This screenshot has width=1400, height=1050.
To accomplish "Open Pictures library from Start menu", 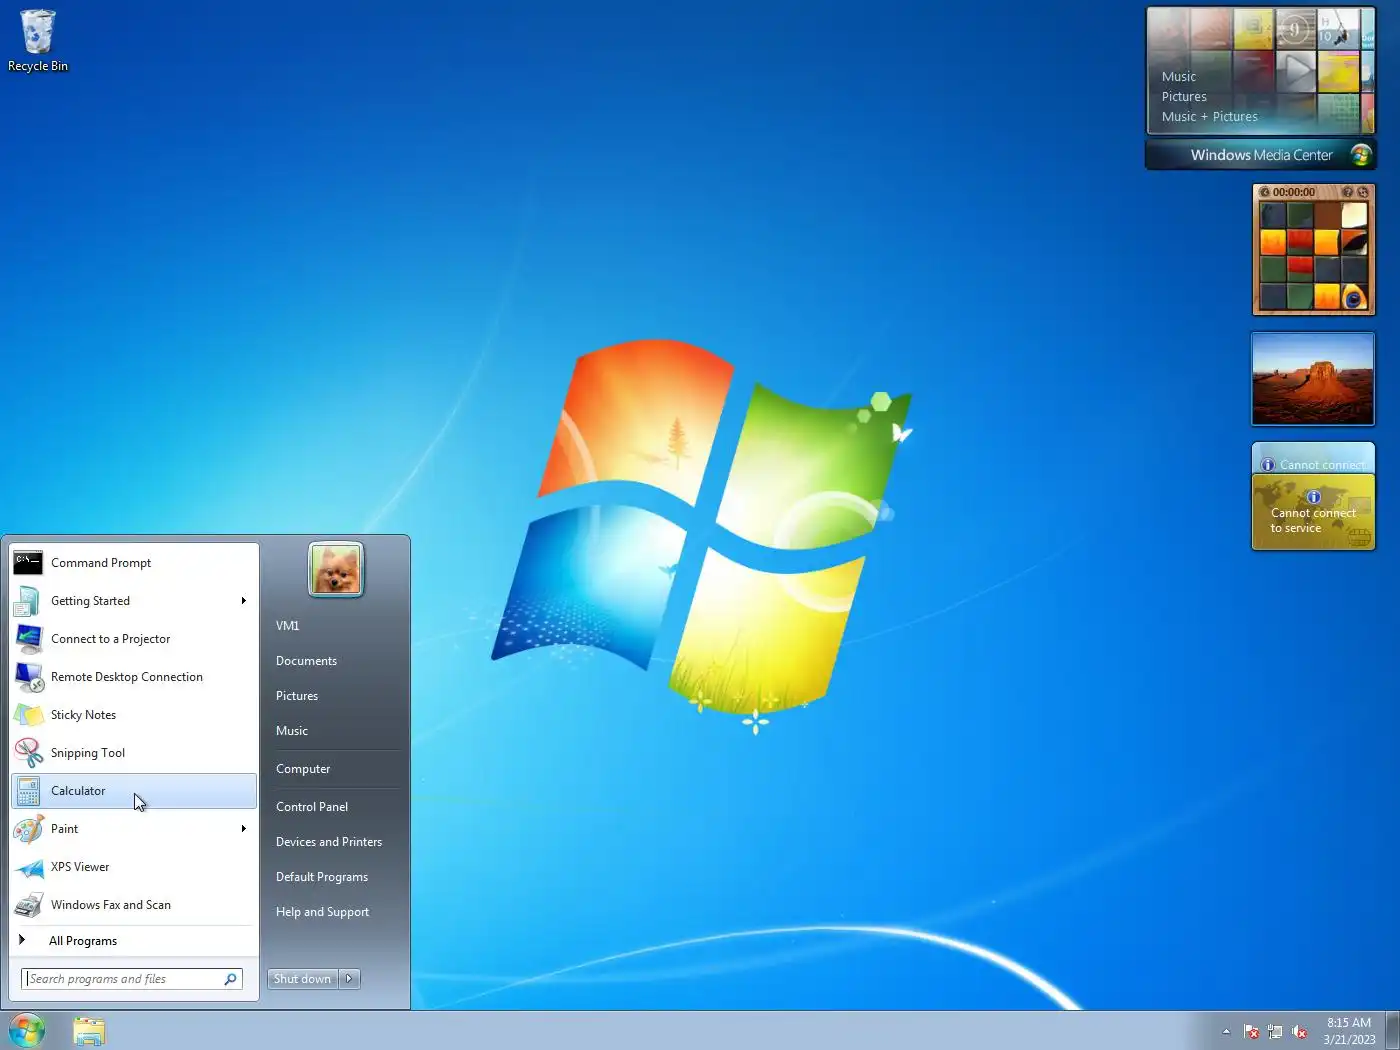I will [335, 696].
